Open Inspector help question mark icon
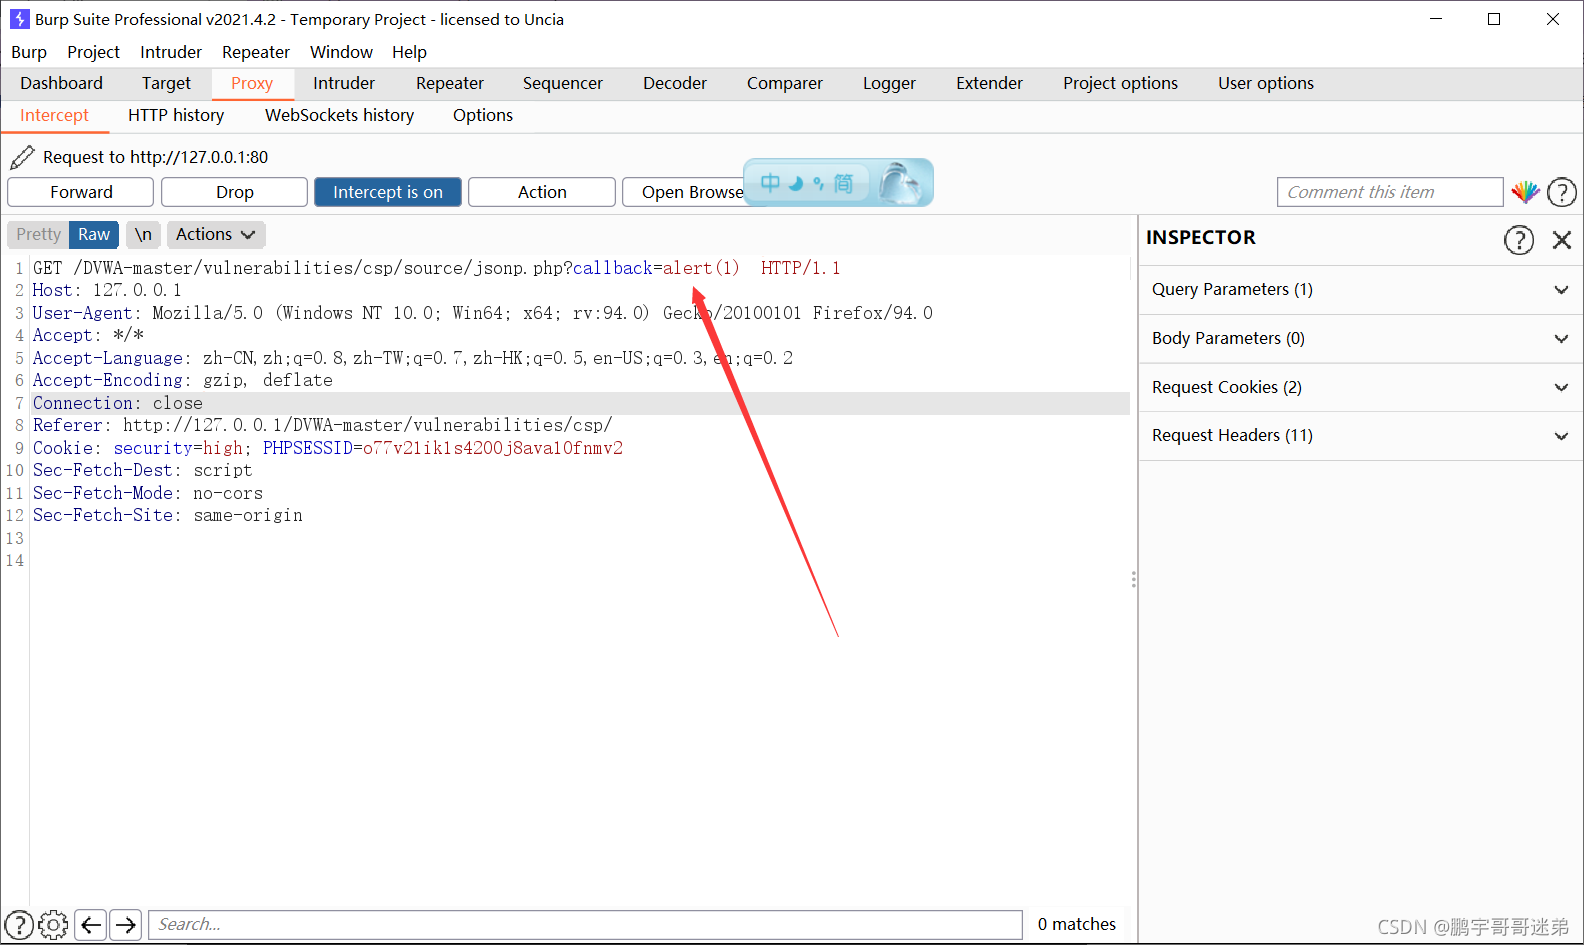 pos(1519,240)
